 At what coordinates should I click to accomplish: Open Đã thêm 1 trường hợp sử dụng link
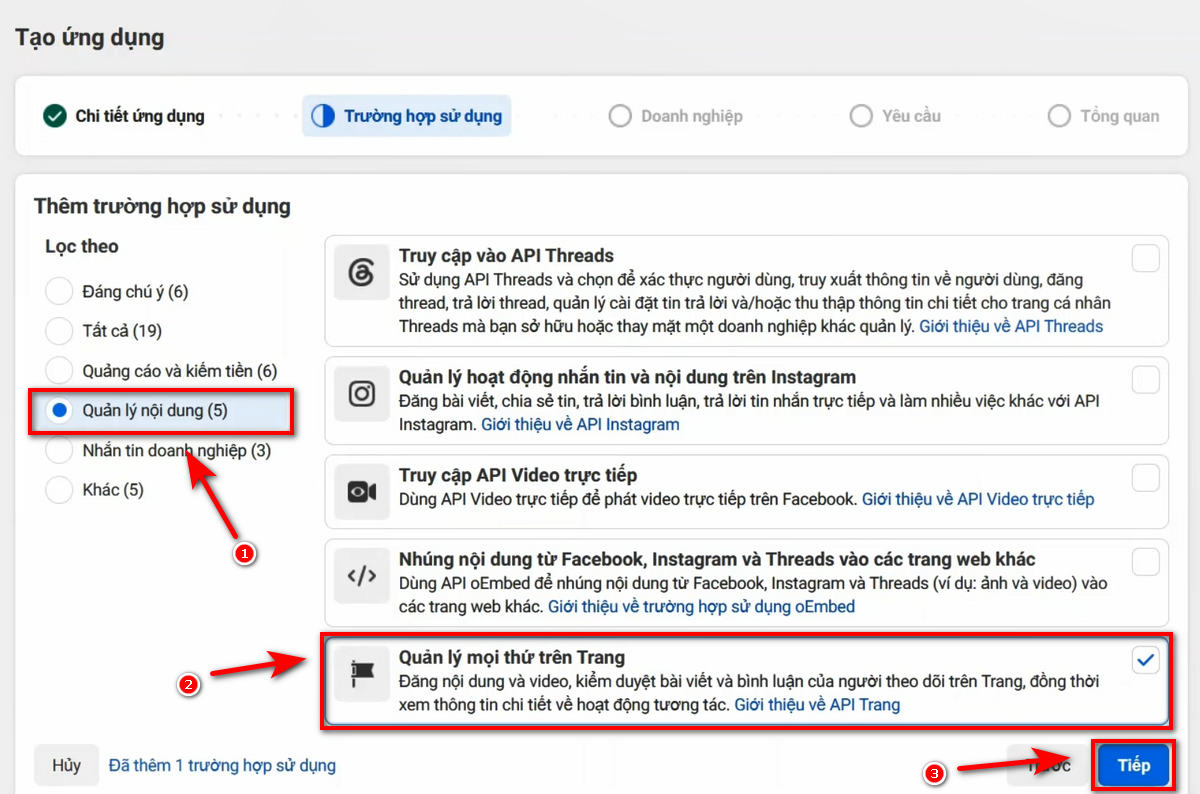pyautogui.click(x=222, y=766)
